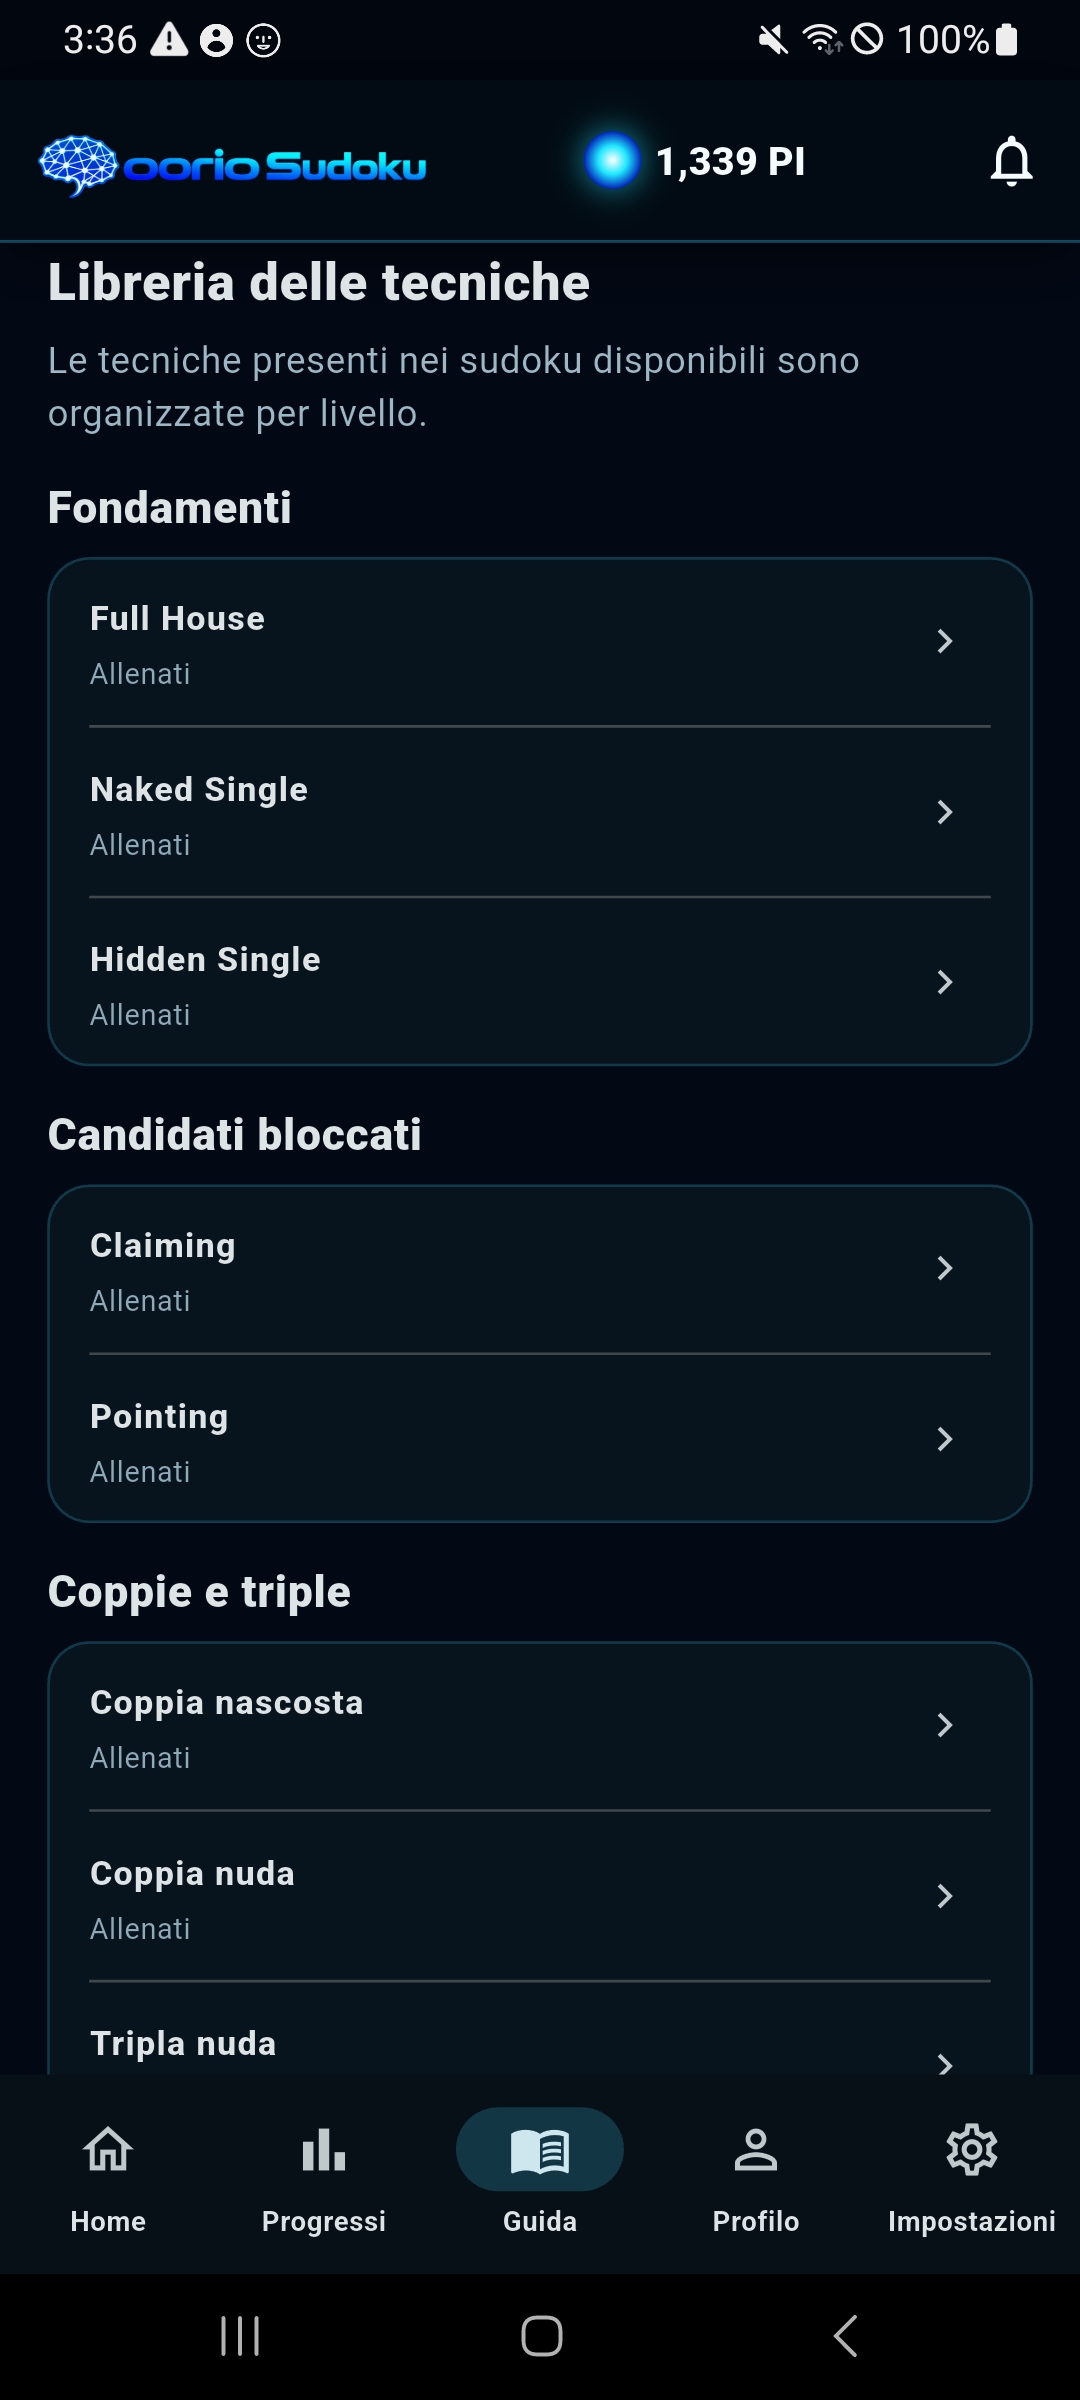Open Impostazioni gear icon

(x=972, y=2150)
